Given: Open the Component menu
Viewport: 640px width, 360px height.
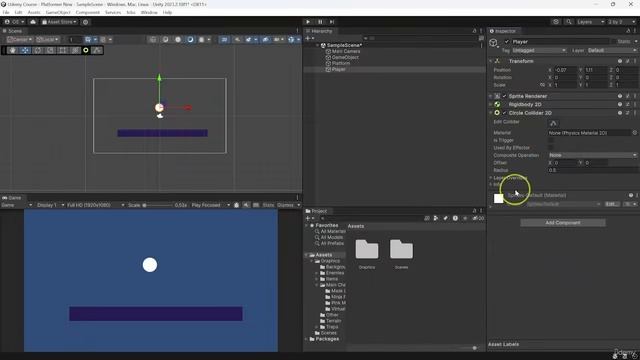Looking at the screenshot, I should click(x=87, y=13).
